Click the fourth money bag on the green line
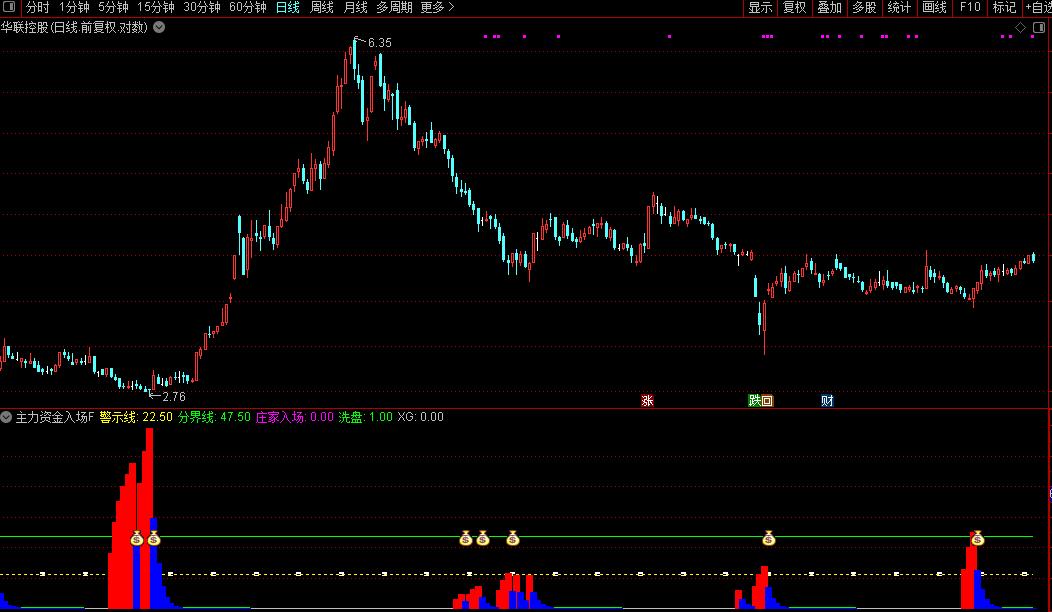Screen dimensions: 1052x612 point(483,538)
